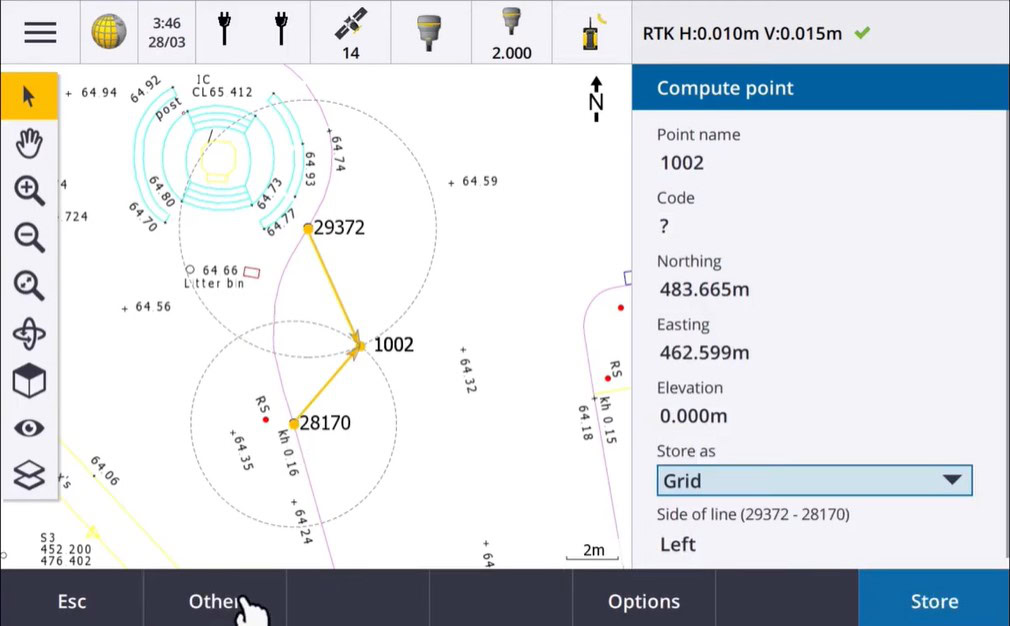Open the predefined 3D view cube
The image size is (1010, 626).
coord(29,381)
